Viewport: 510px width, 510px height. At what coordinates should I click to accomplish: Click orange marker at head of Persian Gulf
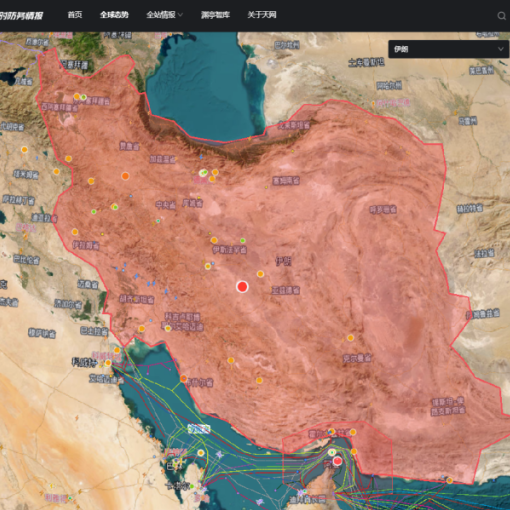pyautogui.click(x=117, y=350)
